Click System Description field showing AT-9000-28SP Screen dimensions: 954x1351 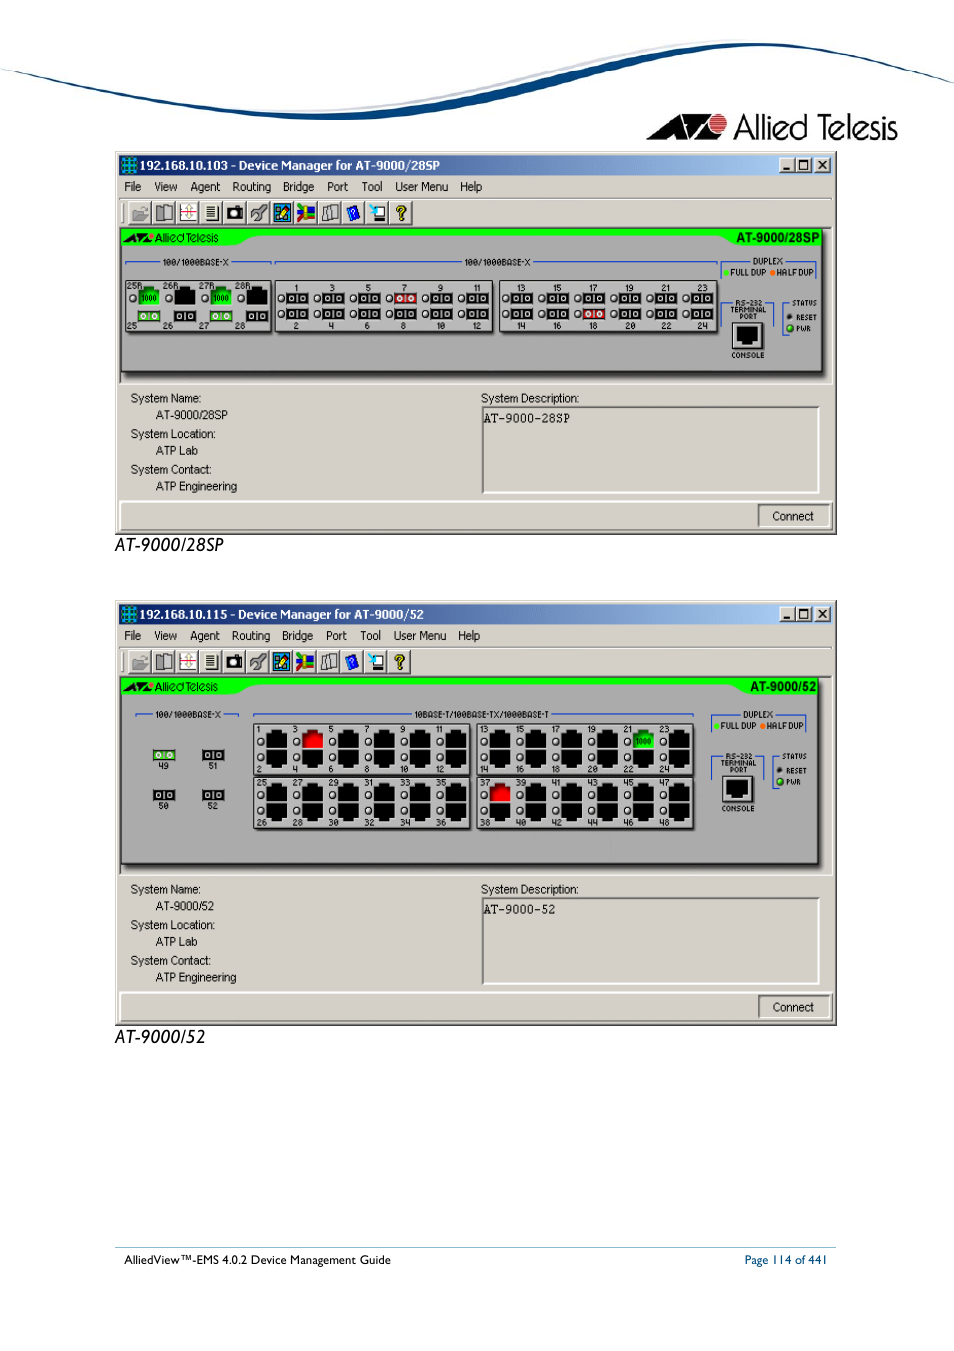coord(651,450)
